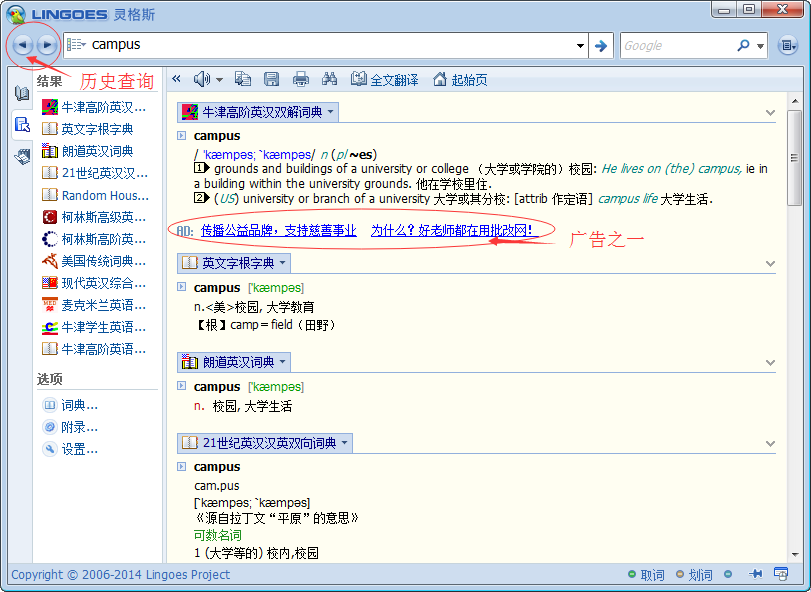Select the results index tab icon in sidebar
This screenshot has height=592, width=811.
coord(22,125)
